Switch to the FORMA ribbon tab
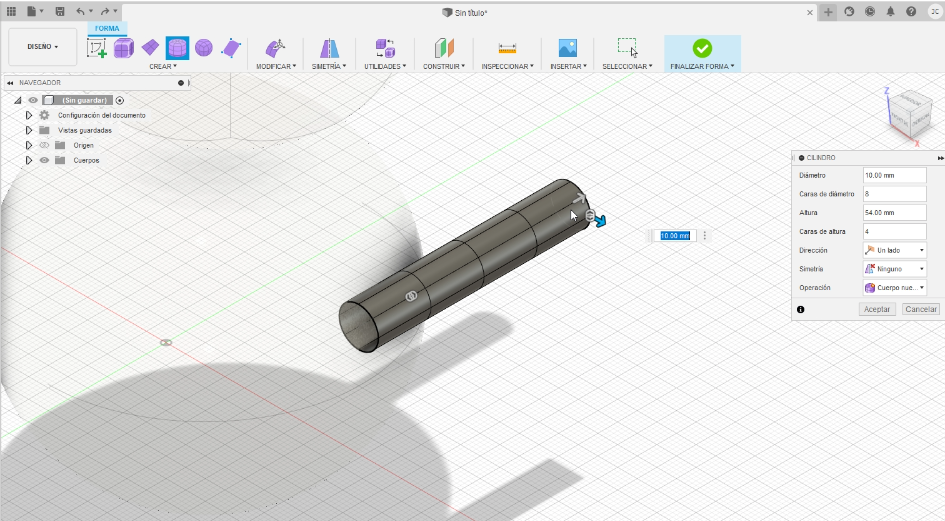 [107, 28]
